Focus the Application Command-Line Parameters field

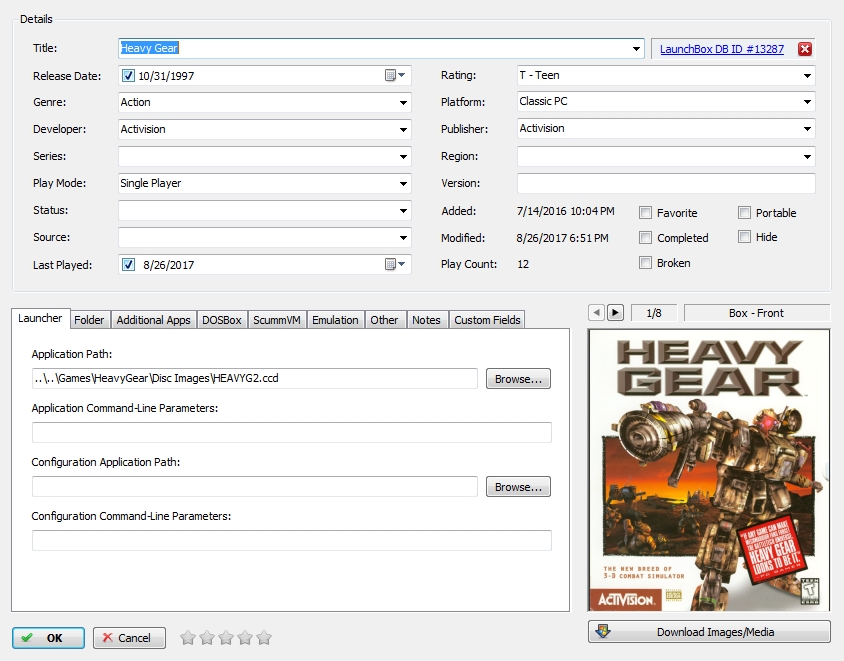[x=292, y=432]
